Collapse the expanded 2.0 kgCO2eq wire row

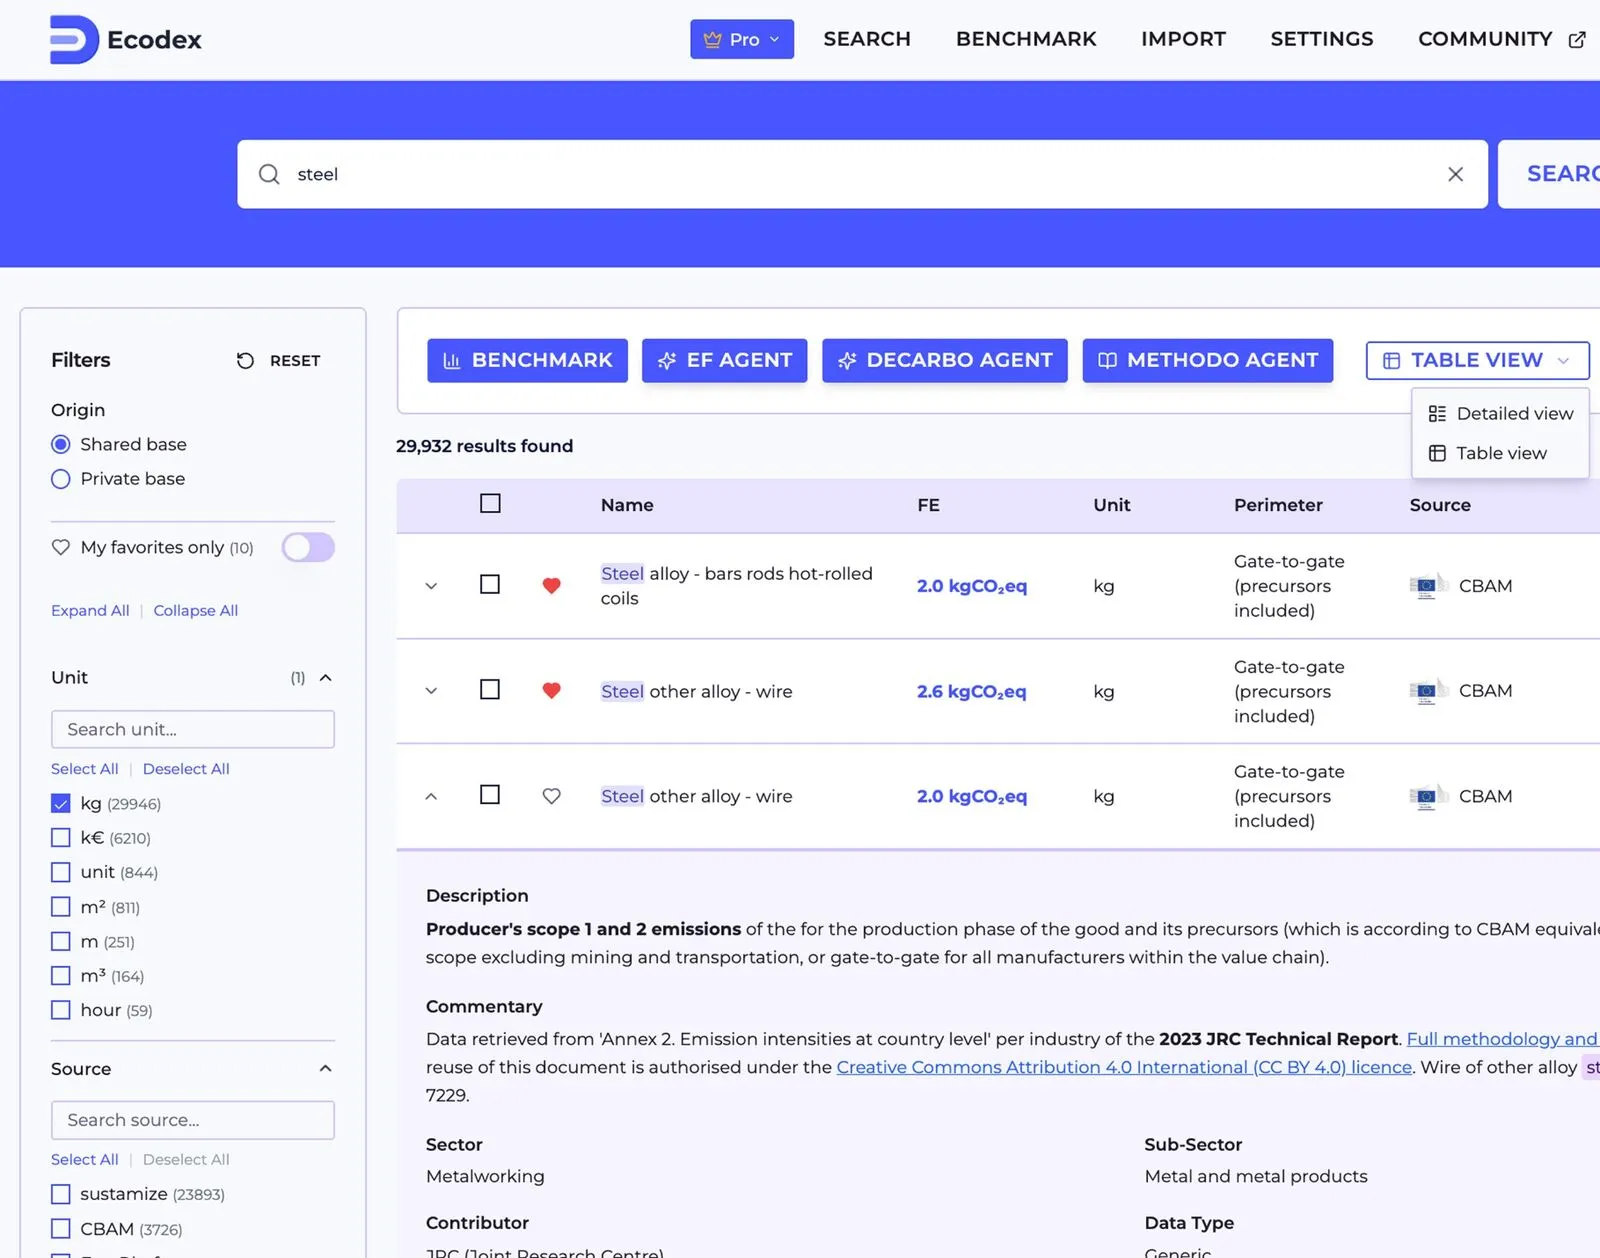point(431,796)
